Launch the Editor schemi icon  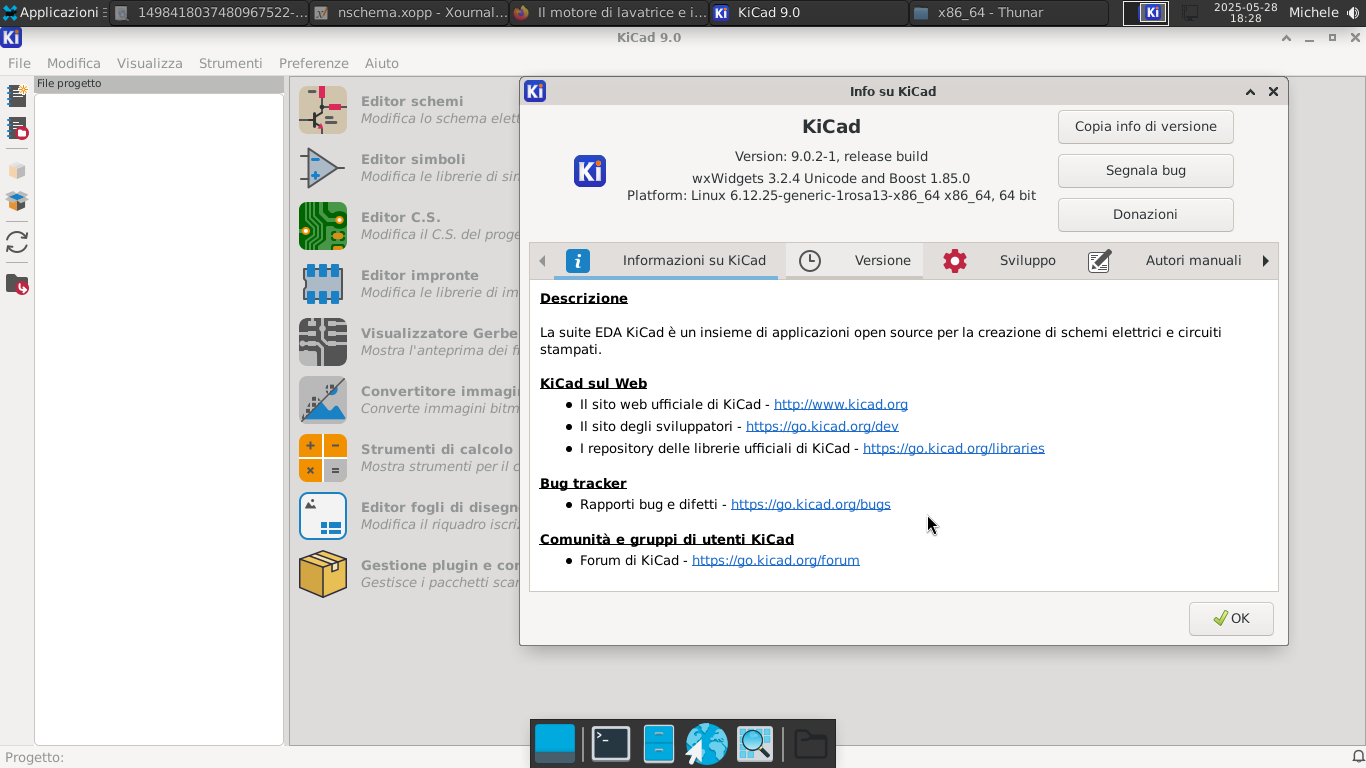point(323,110)
